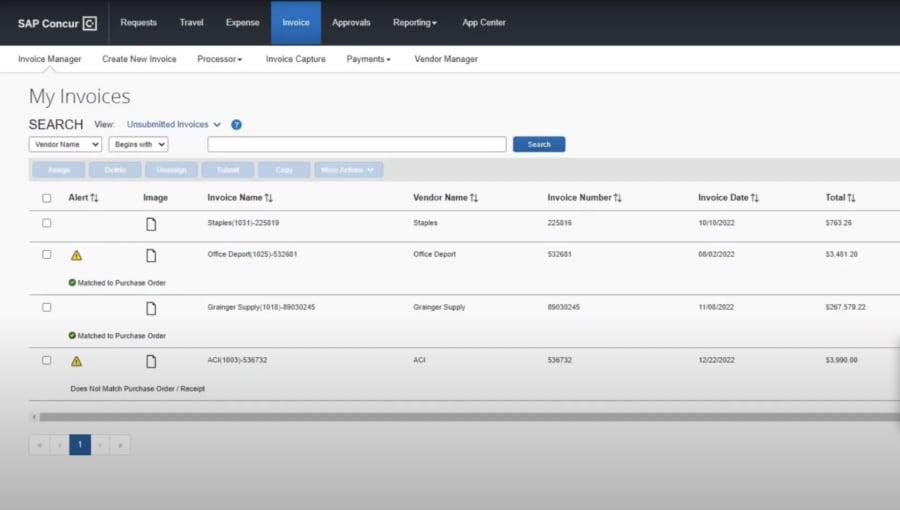Click the Submit button
Image resolution: width=900 pixels, height=510 pixels.
click(228, 170)
